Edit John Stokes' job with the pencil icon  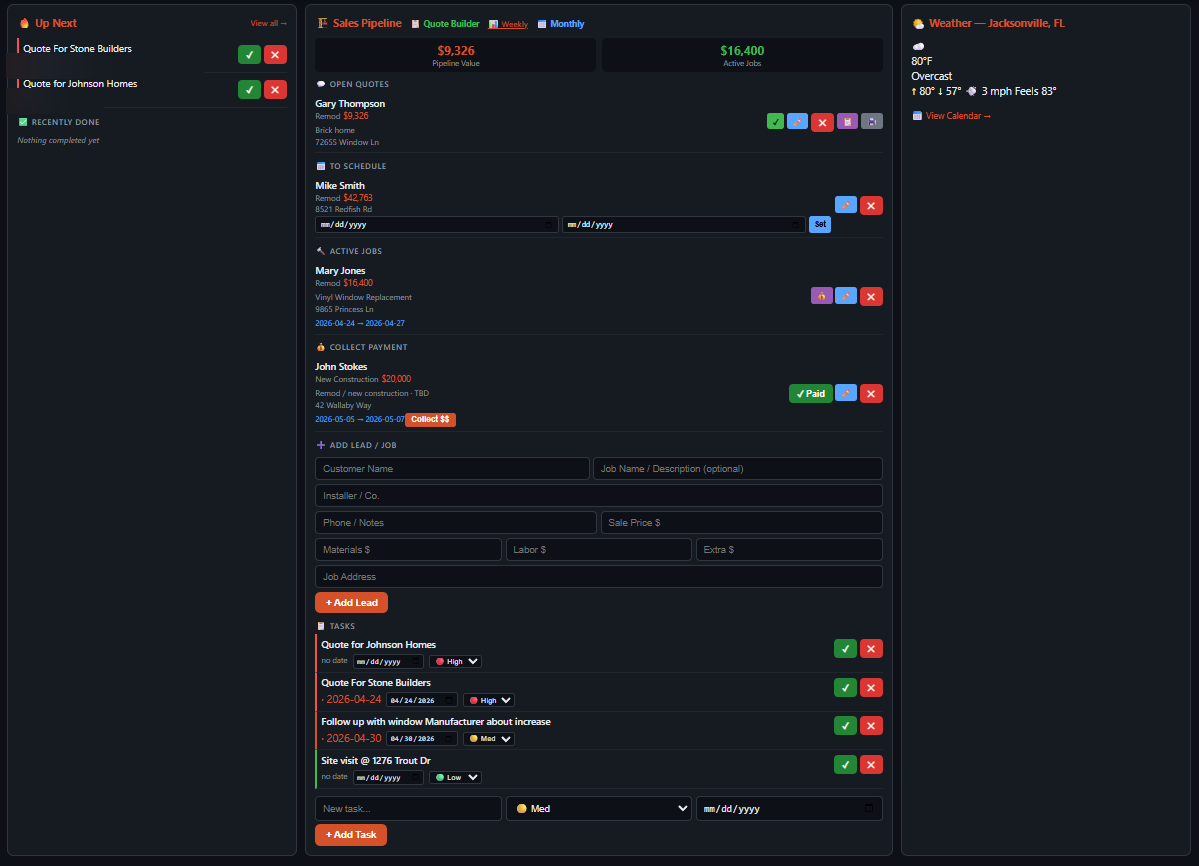(846, 394)
